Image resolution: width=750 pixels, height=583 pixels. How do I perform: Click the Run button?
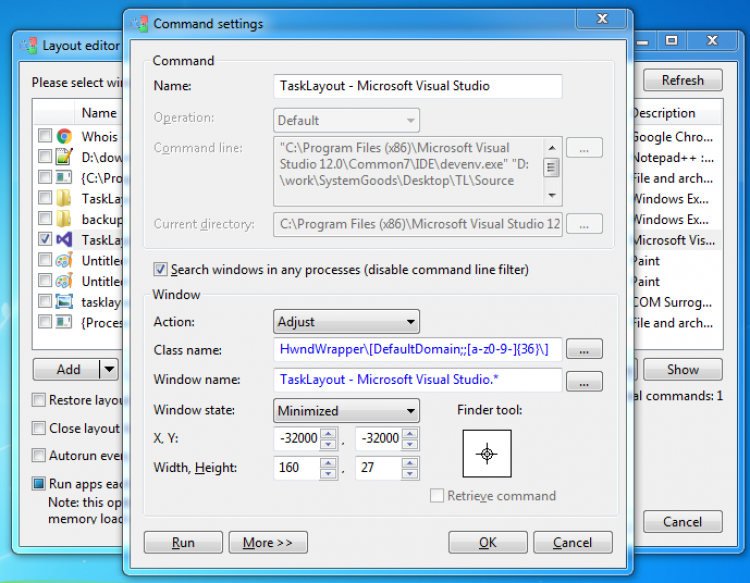[183, 542]
